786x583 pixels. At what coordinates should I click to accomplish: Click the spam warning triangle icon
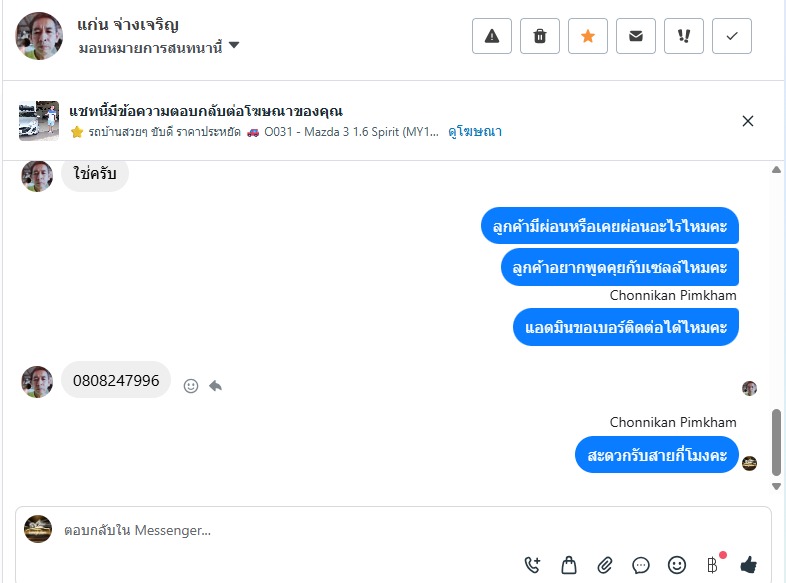click(x=492, y=36)
